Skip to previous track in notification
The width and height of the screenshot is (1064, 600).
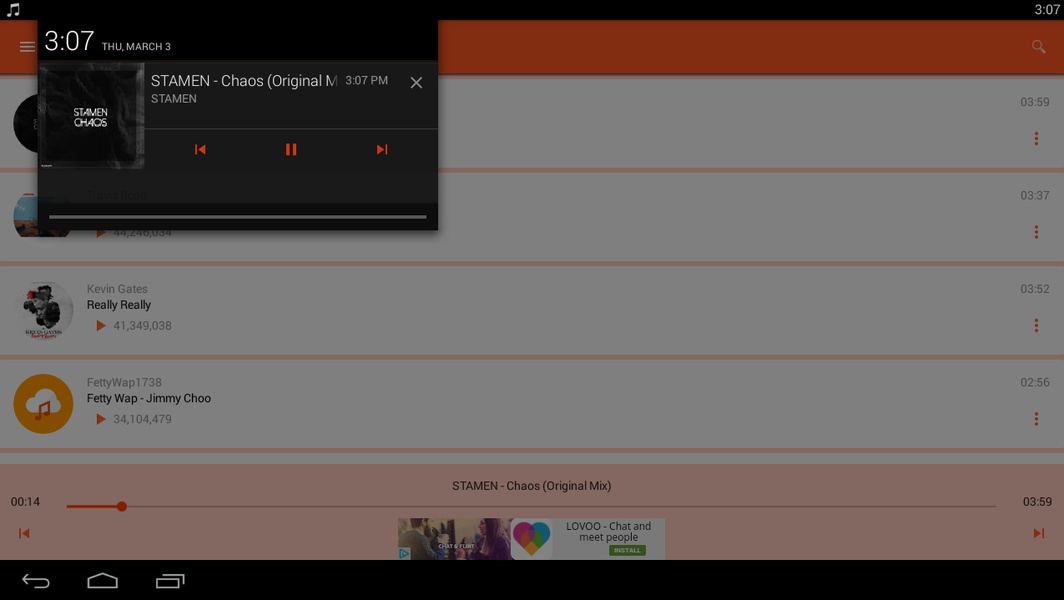tap(200, 149)
